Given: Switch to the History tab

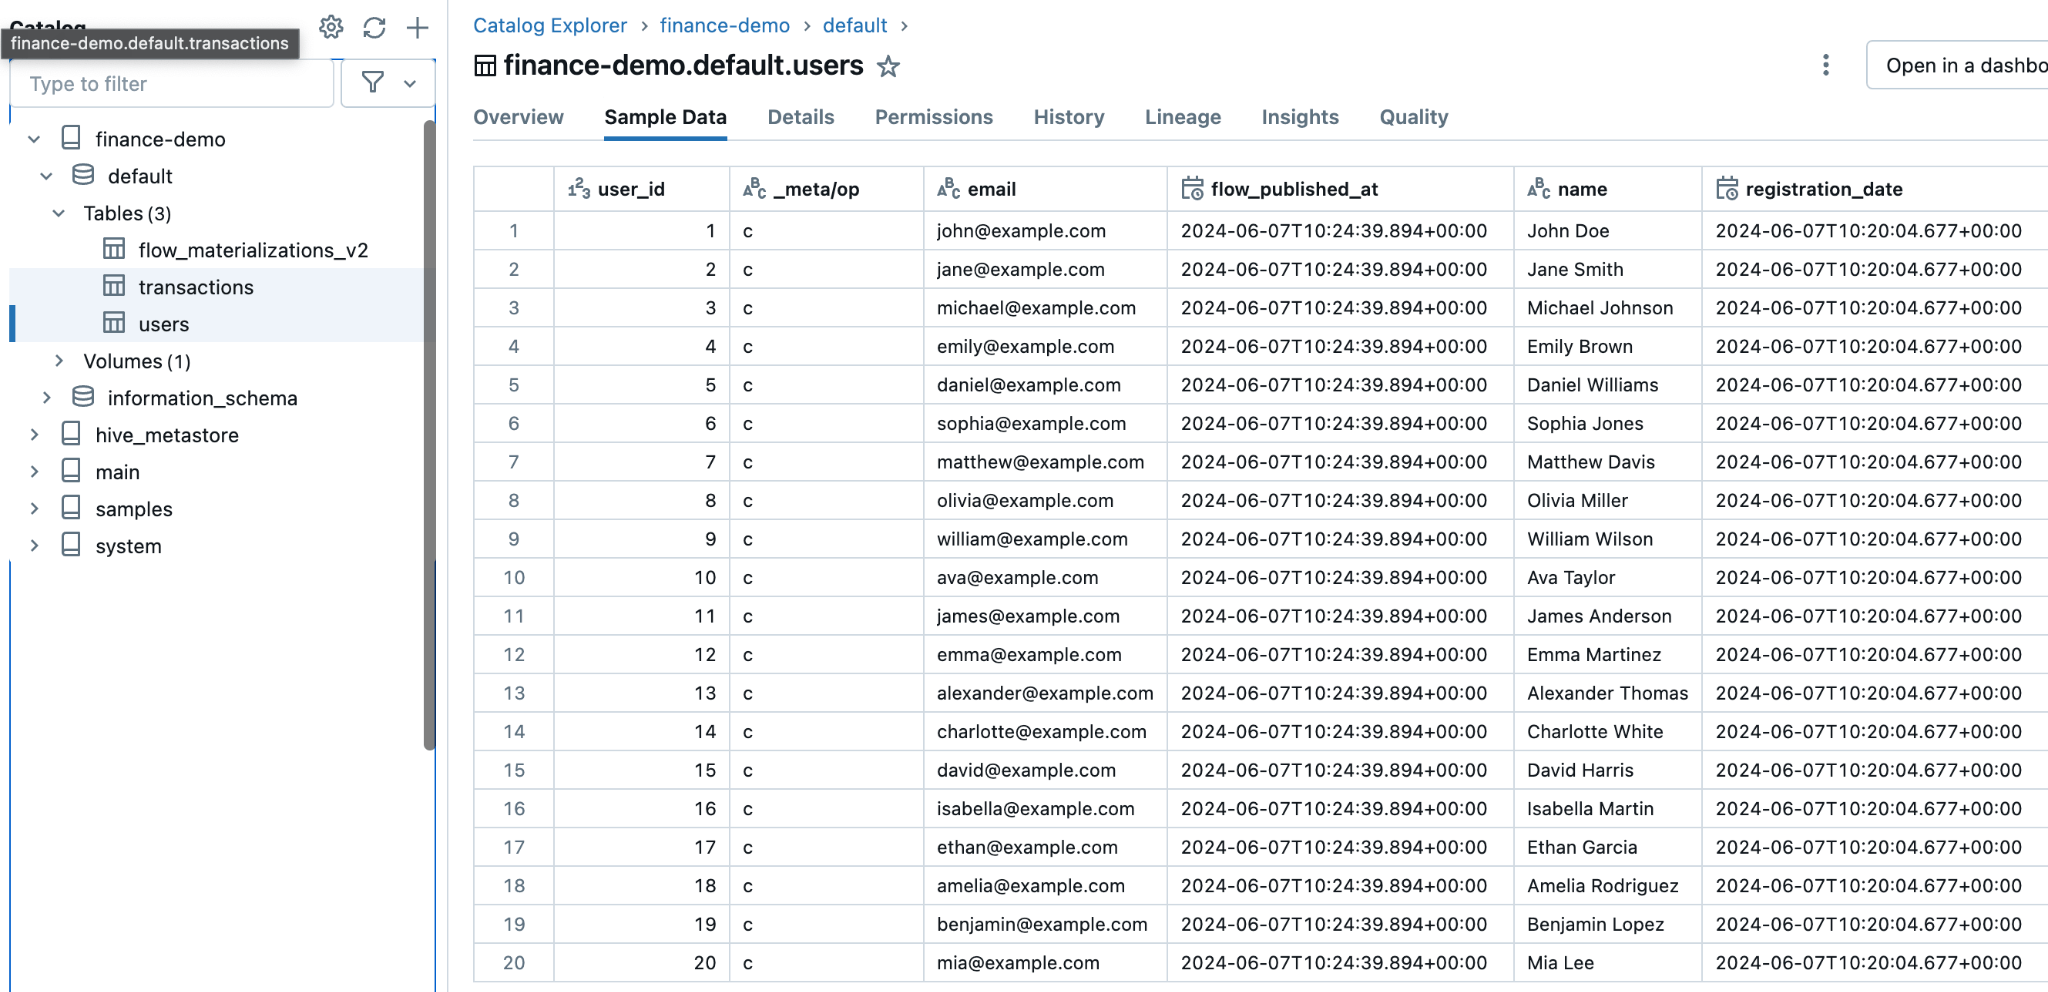Looking at the screenshot, I should [x=1069, y=117].
